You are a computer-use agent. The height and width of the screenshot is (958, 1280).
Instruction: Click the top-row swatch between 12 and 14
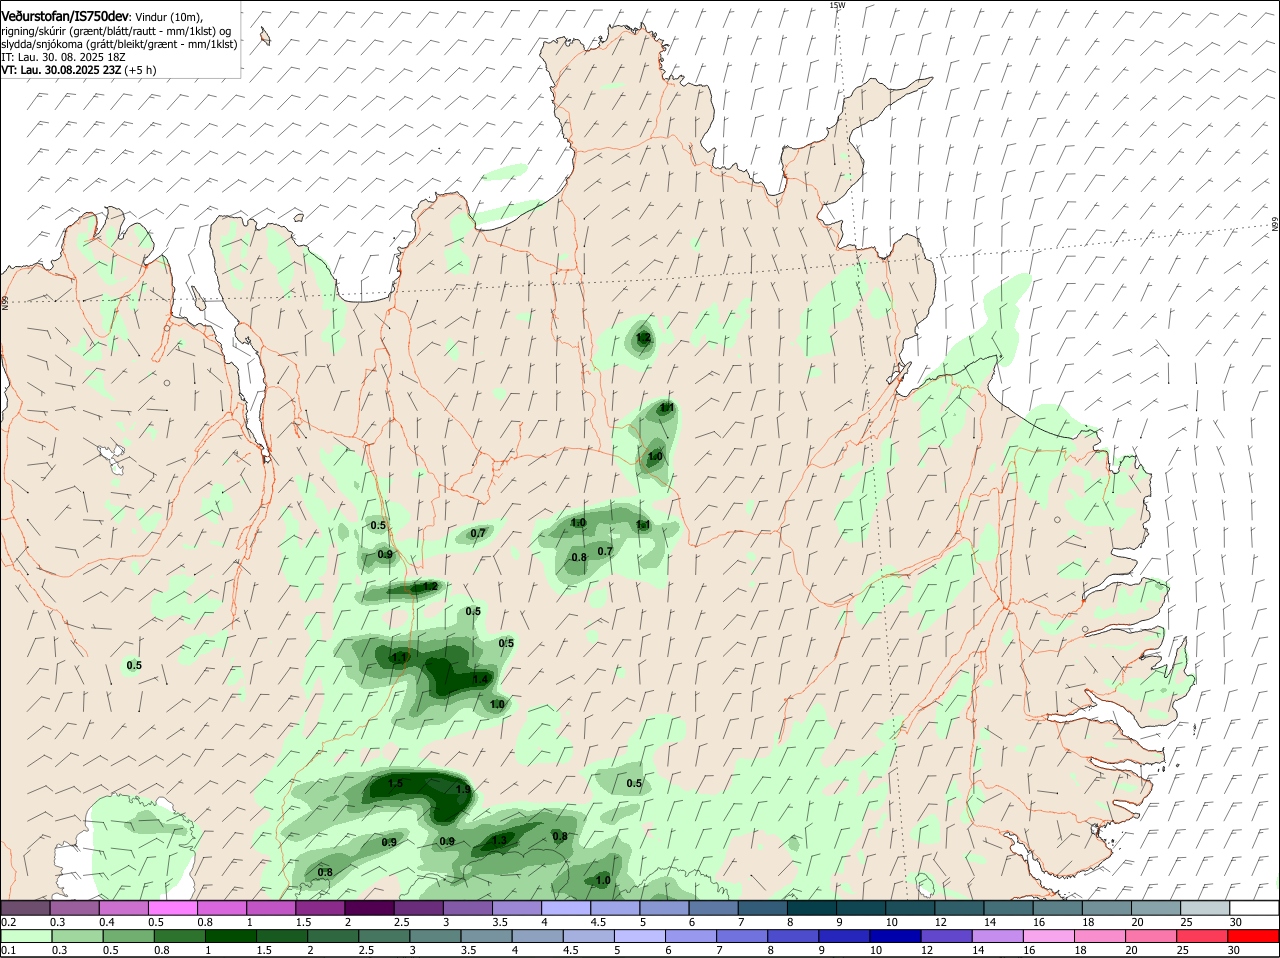click(960, 908)
